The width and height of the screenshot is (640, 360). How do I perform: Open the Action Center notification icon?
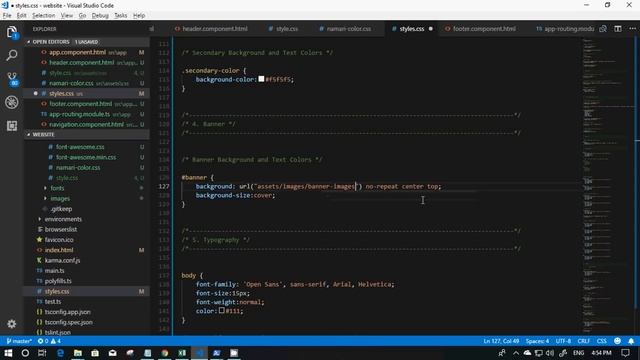(625, 353)
